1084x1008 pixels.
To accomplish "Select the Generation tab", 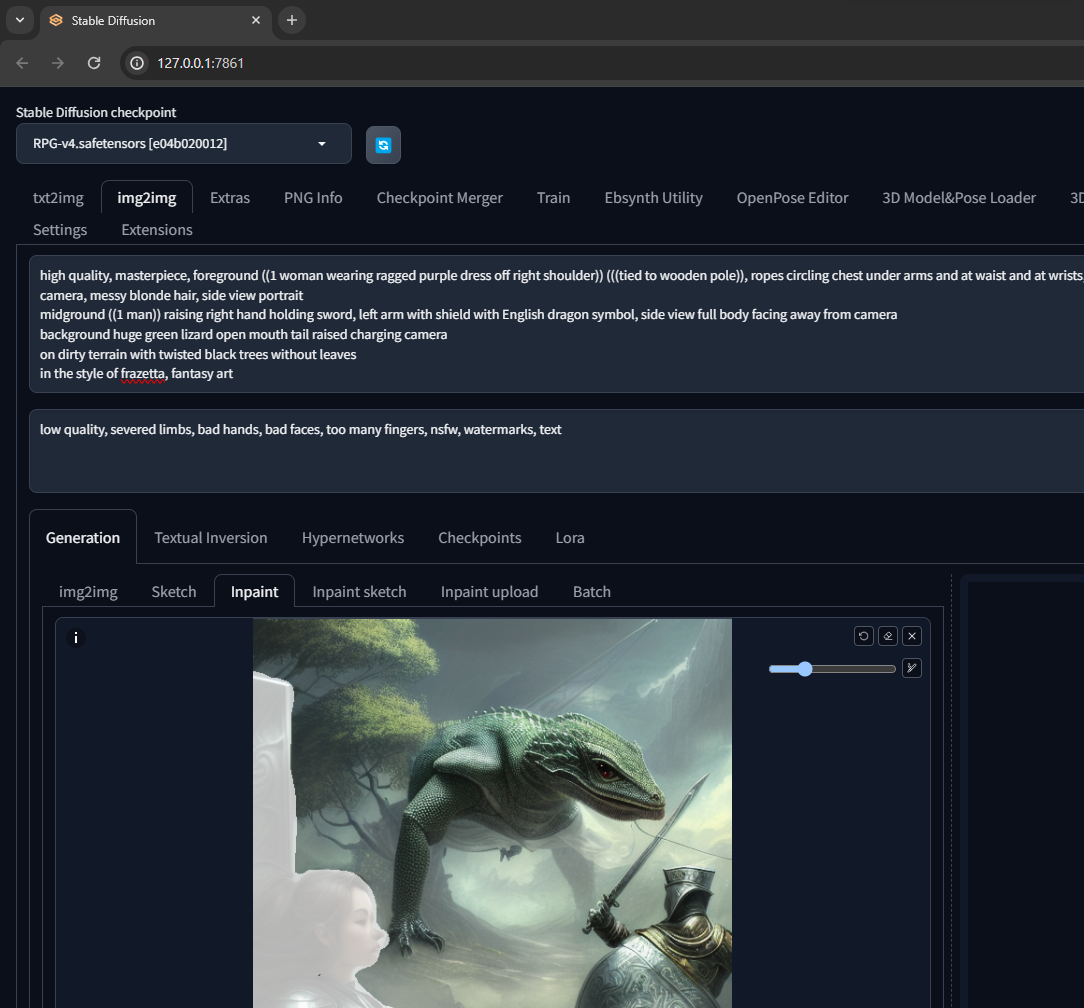I will pos(83,538).
